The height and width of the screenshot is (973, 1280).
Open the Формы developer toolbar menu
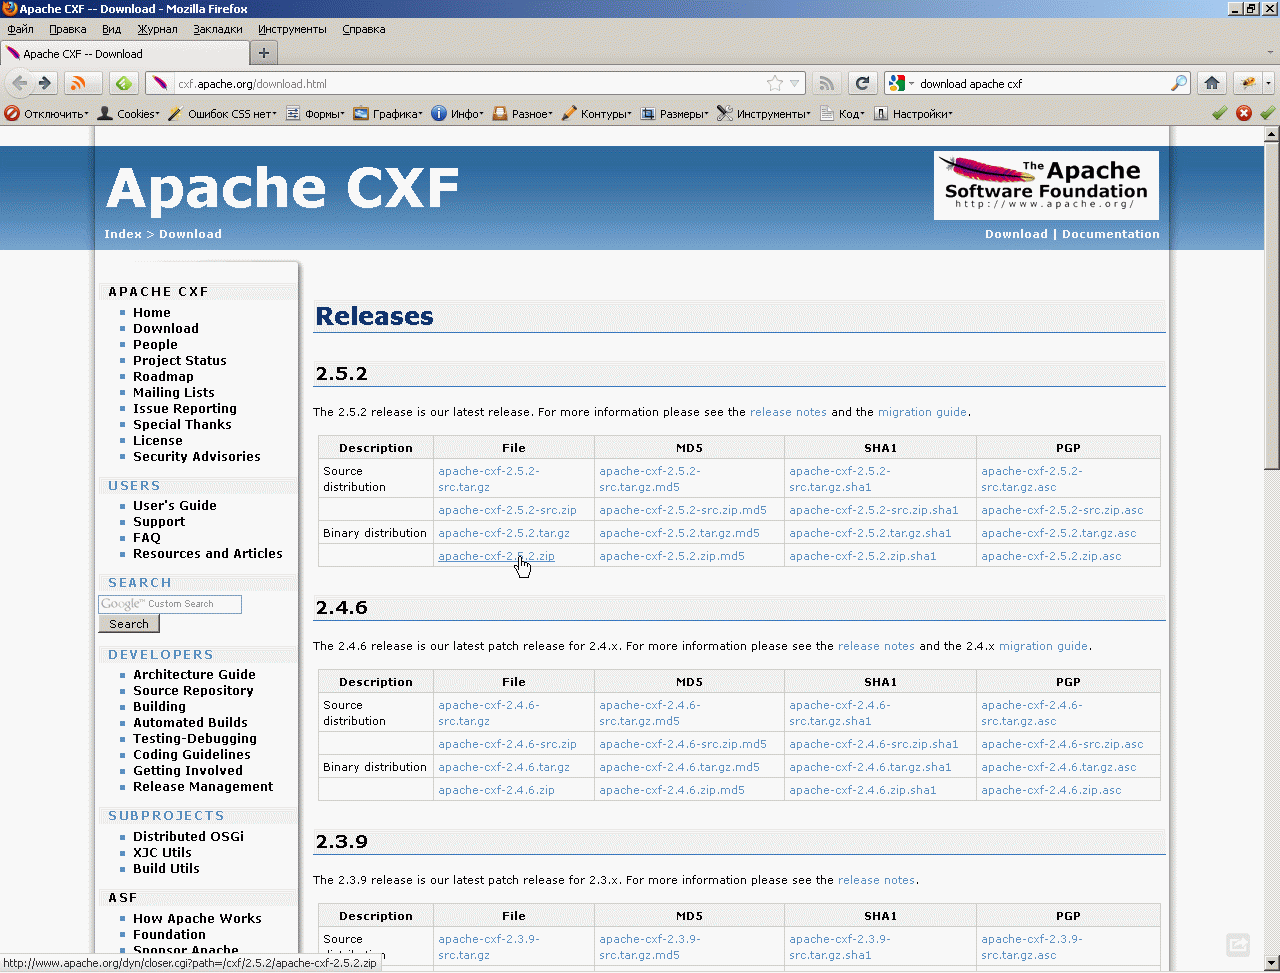point(315,114)
